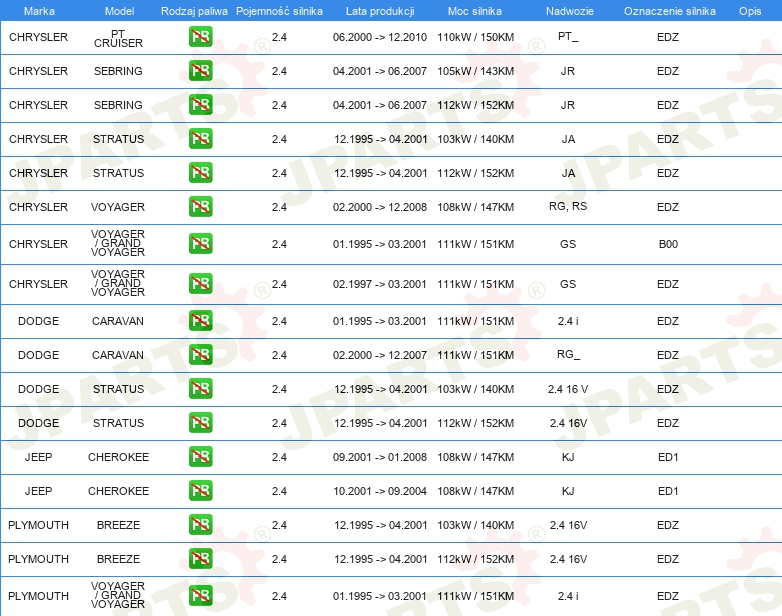
Task: Click the Opis column header
Action: pyautogui.click(x=750, y=11)
